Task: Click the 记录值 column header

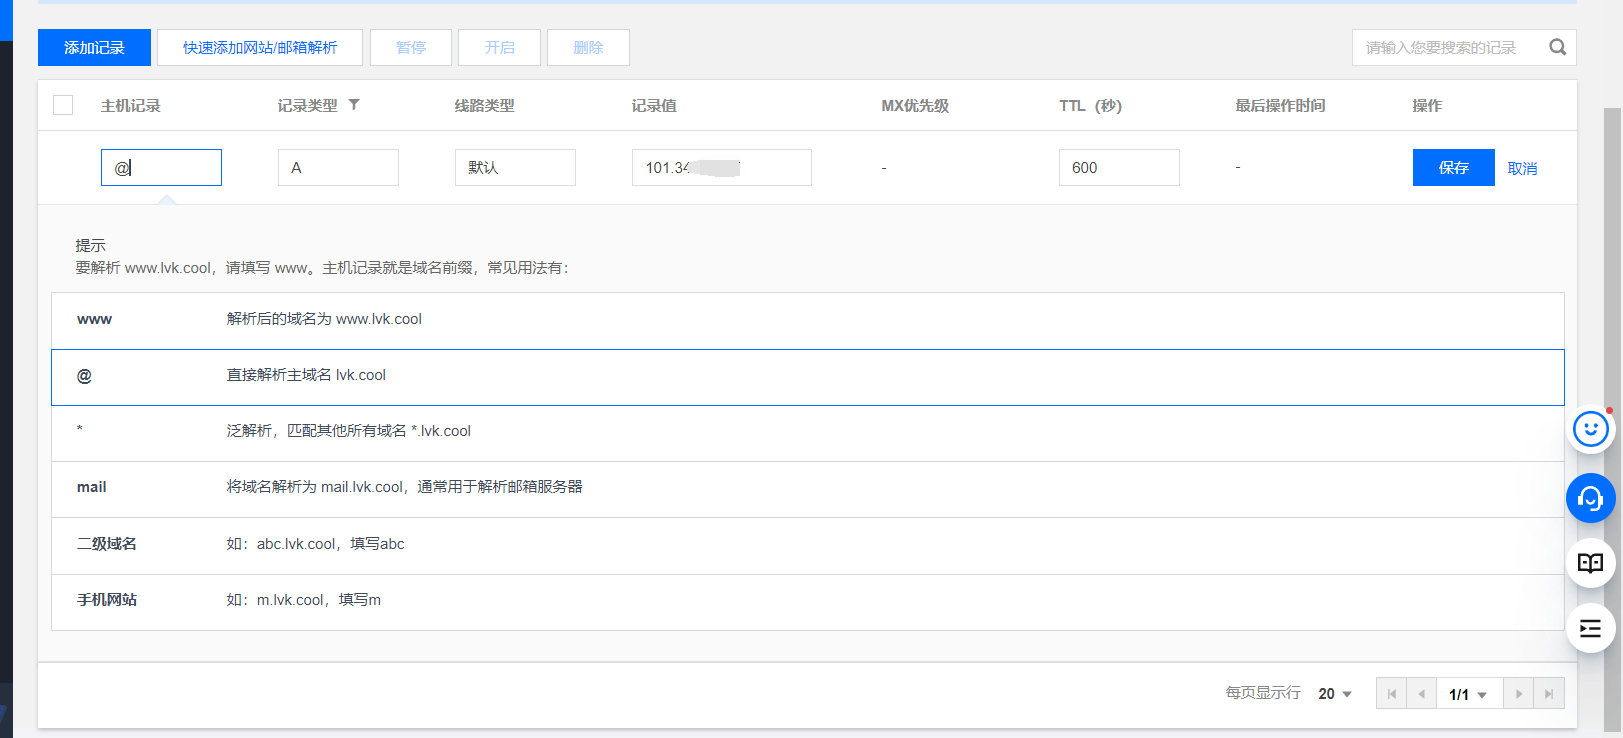Action: (654, 105)
